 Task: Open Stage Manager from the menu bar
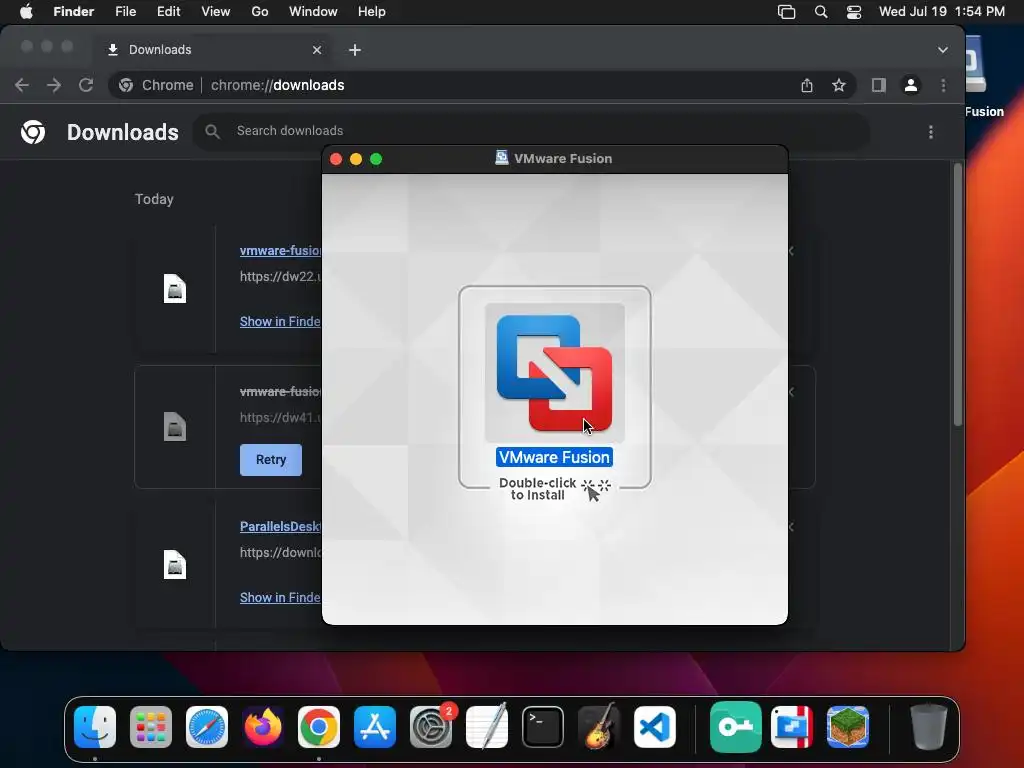(x=786, y=12)
